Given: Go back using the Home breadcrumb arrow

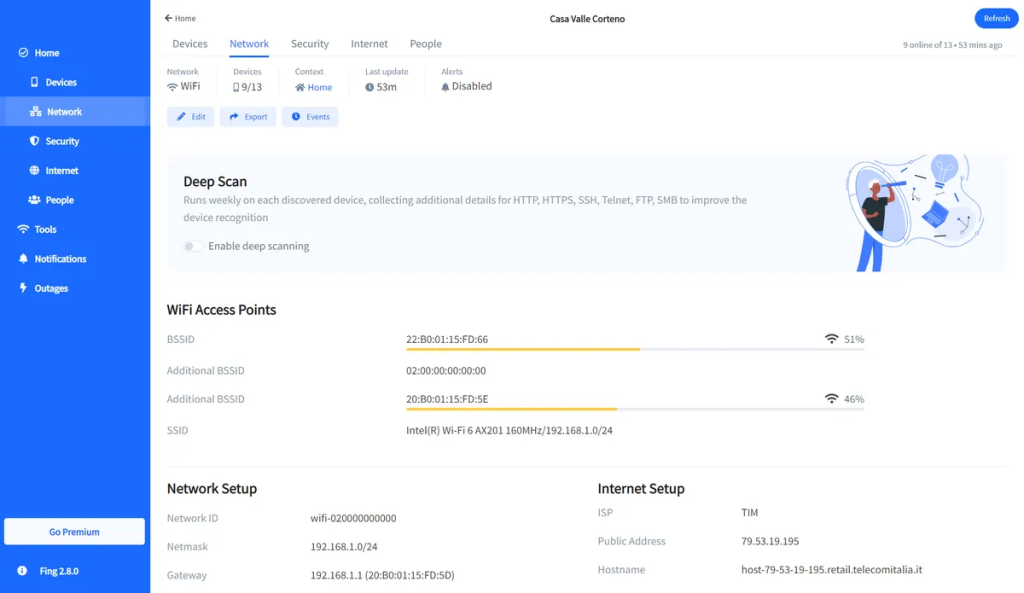Looking at the screenshot, I should 170,17.
